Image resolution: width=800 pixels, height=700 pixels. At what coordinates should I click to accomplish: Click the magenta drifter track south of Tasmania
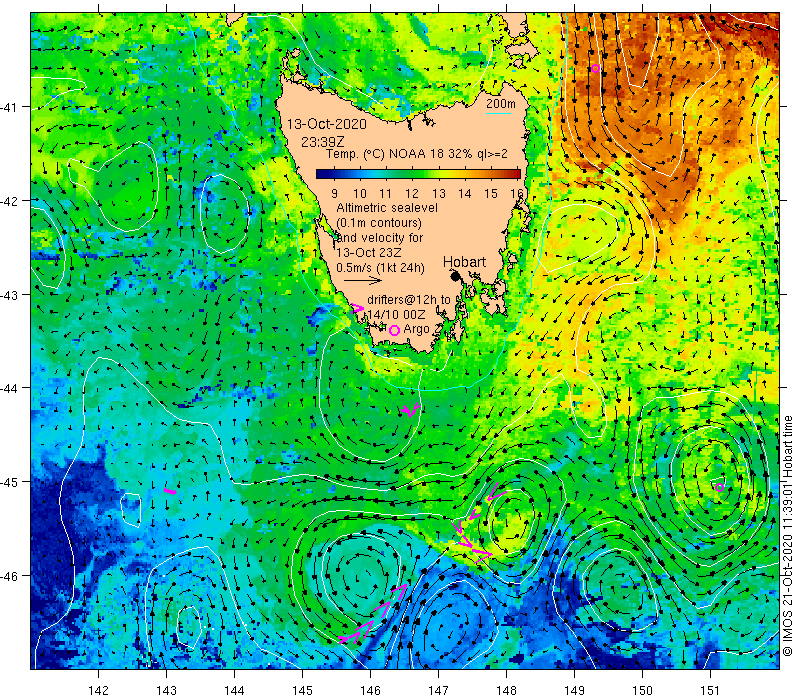(x=411, y=410)
